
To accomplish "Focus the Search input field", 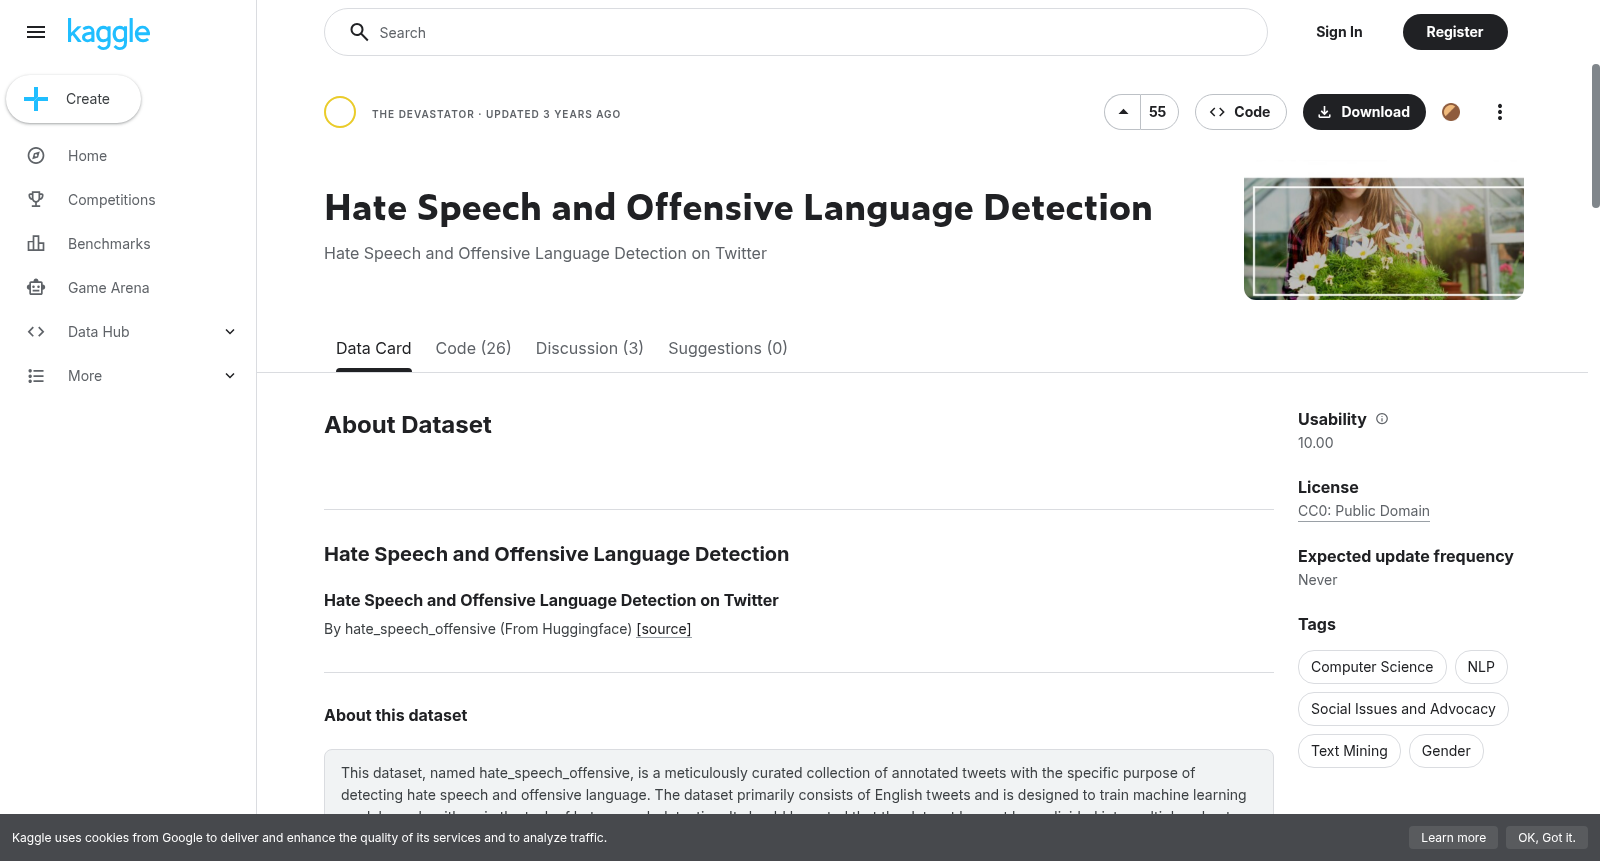I will 796,32.
